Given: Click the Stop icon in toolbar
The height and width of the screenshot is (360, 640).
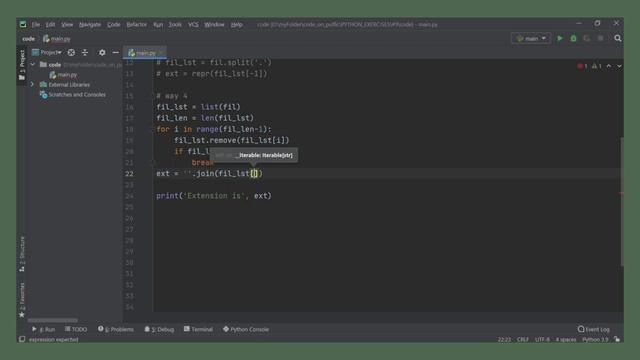Looking at the screenshot, I should pos(600,38).
